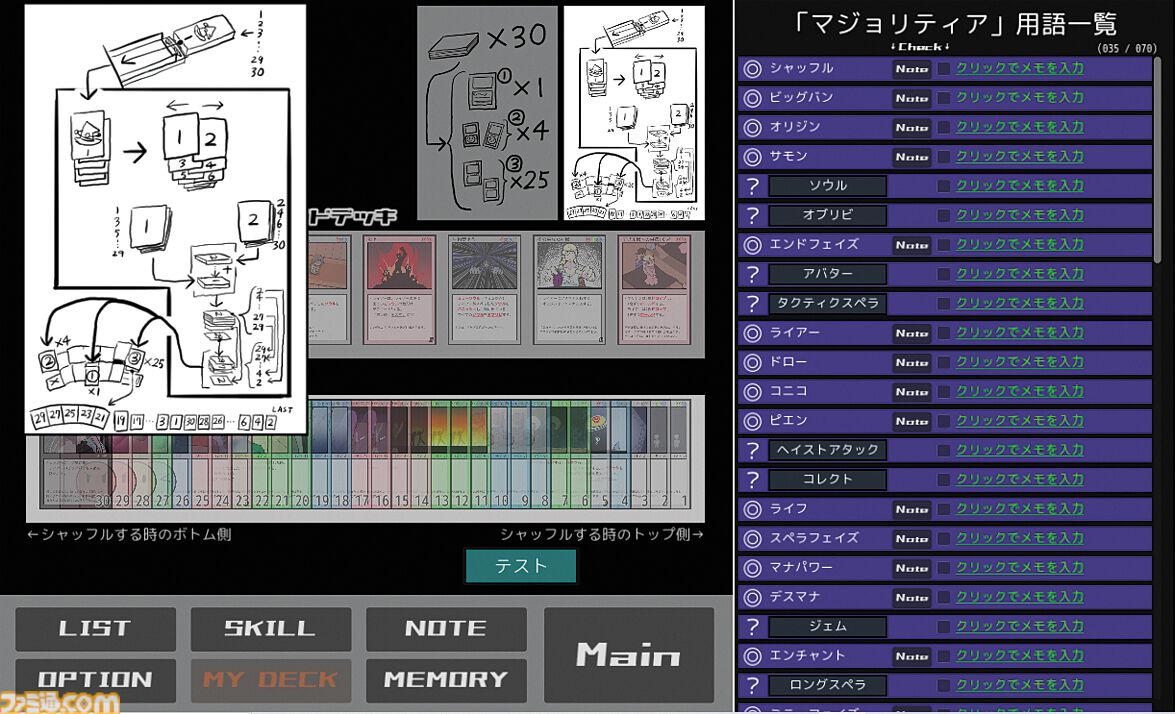Click the question mark icon beside ソウル
Viewport: 1175px width, 714px height.
752,186
